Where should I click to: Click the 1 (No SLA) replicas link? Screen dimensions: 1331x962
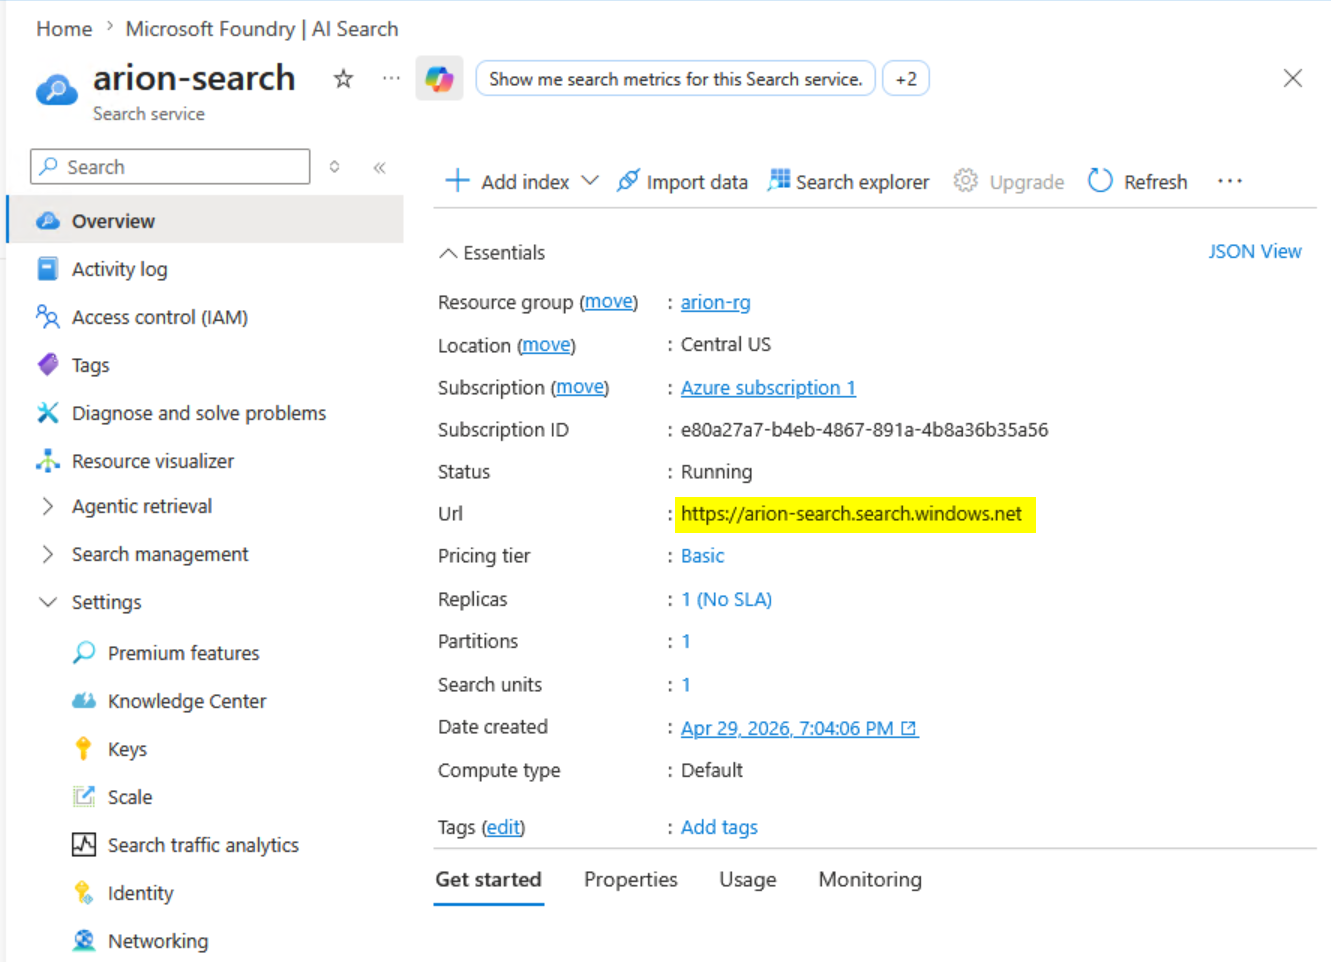point(727,600)
